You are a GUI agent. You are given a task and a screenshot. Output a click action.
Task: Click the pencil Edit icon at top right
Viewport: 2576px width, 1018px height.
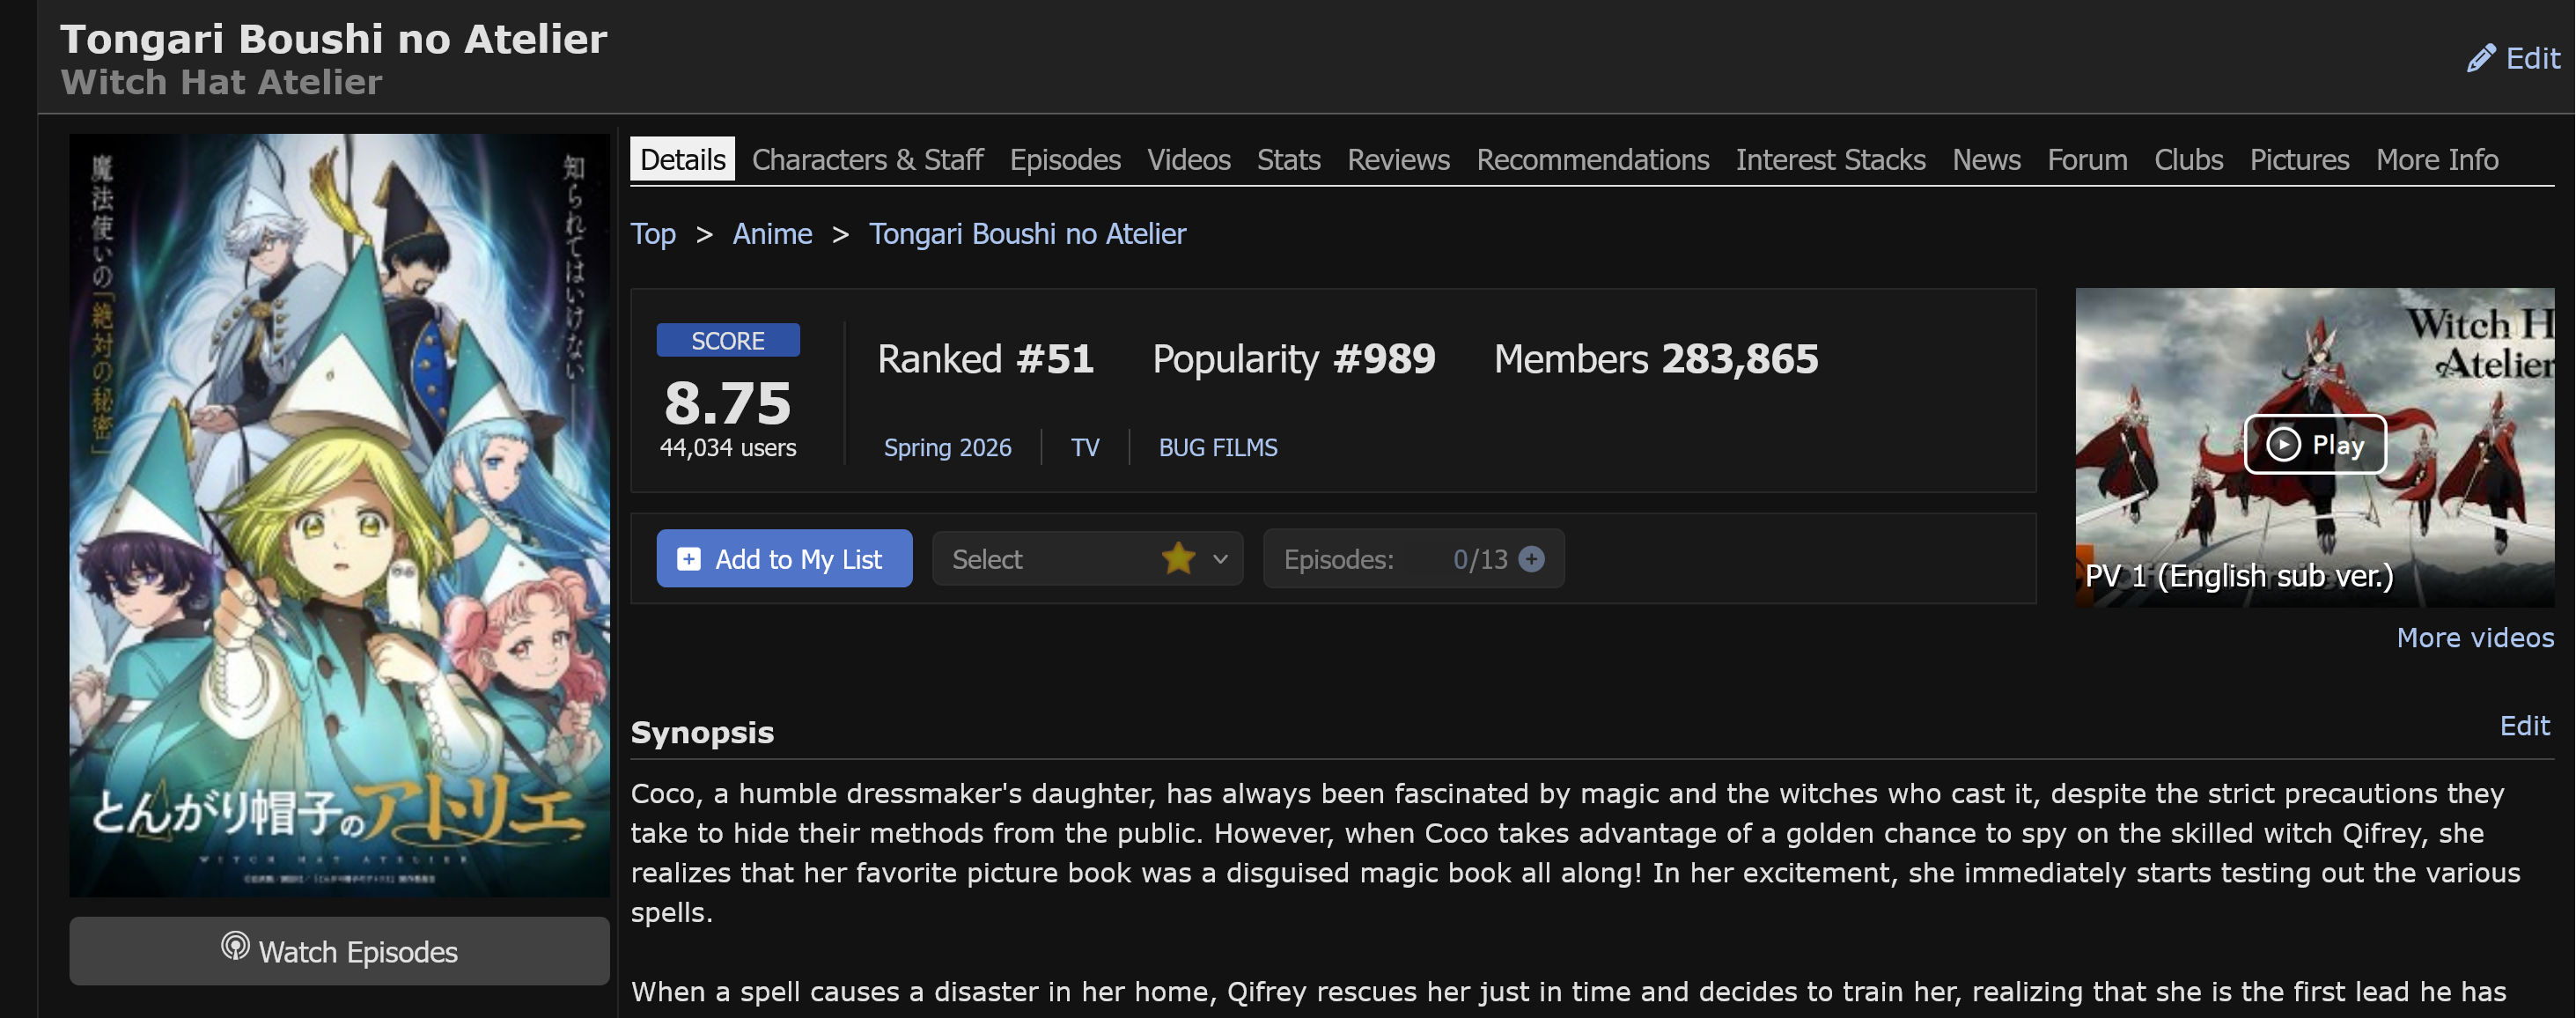[x=2481, y=59]
